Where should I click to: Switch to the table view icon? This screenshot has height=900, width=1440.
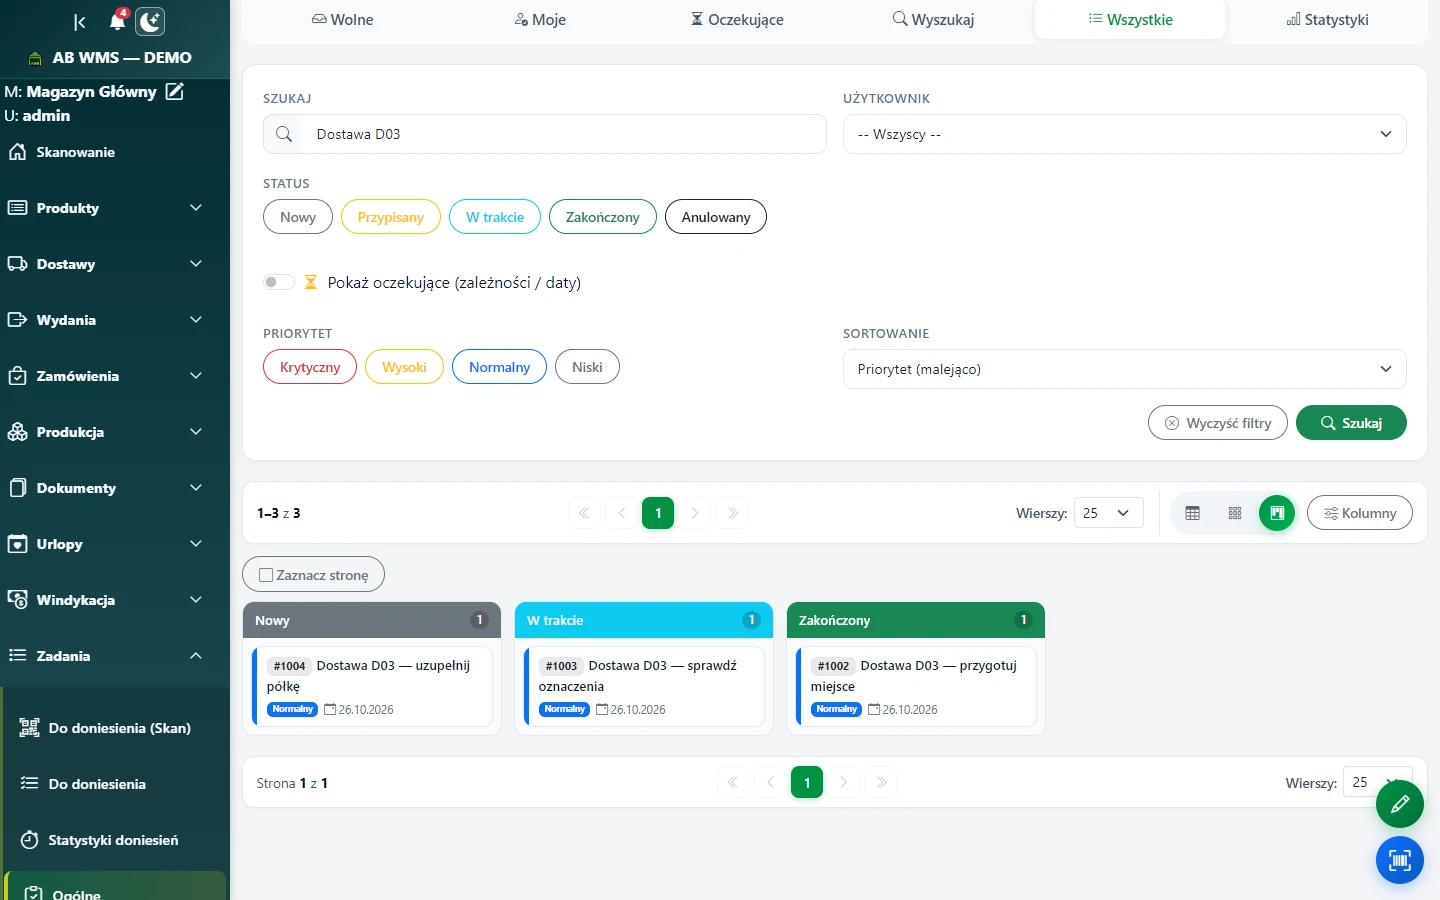point(1192,513)
